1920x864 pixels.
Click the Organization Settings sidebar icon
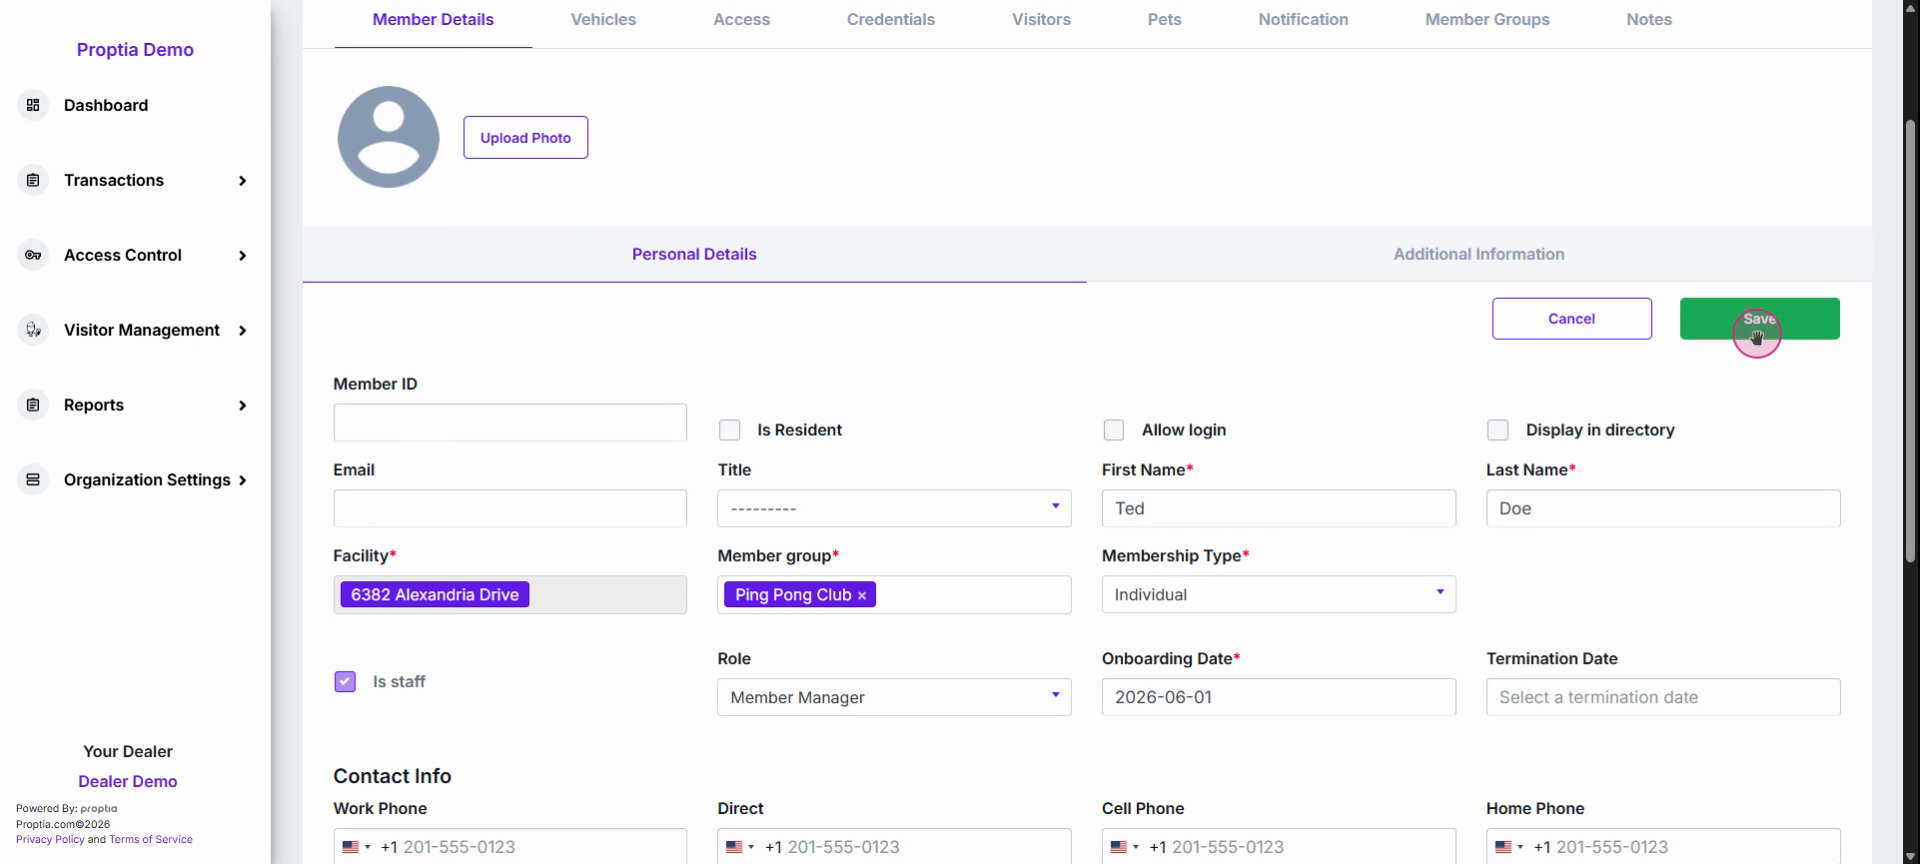[x=33, y=480]
